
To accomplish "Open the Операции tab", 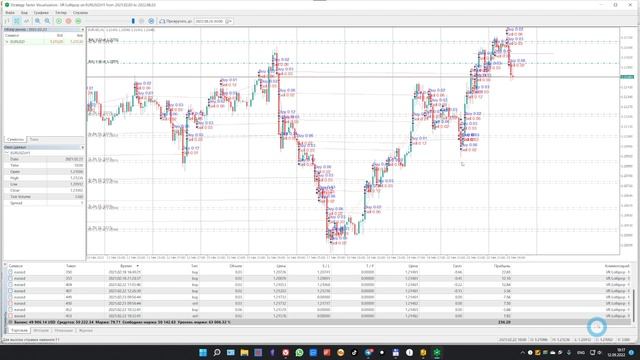I will tap(64, 330).
